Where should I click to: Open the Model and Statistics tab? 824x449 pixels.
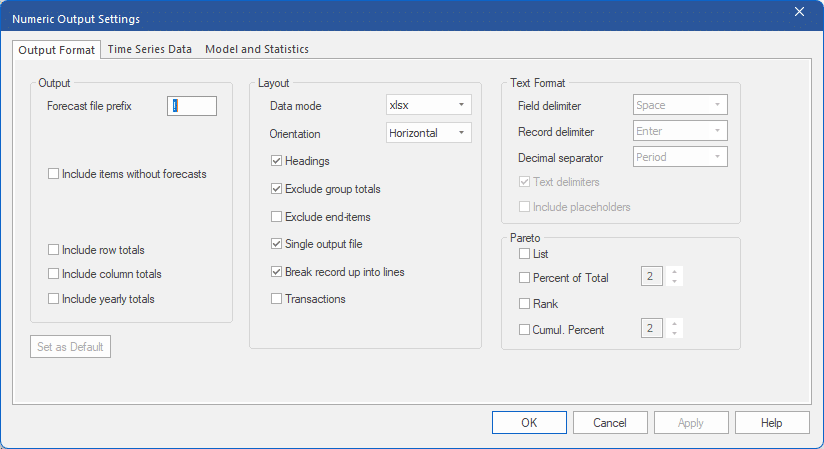257,49
